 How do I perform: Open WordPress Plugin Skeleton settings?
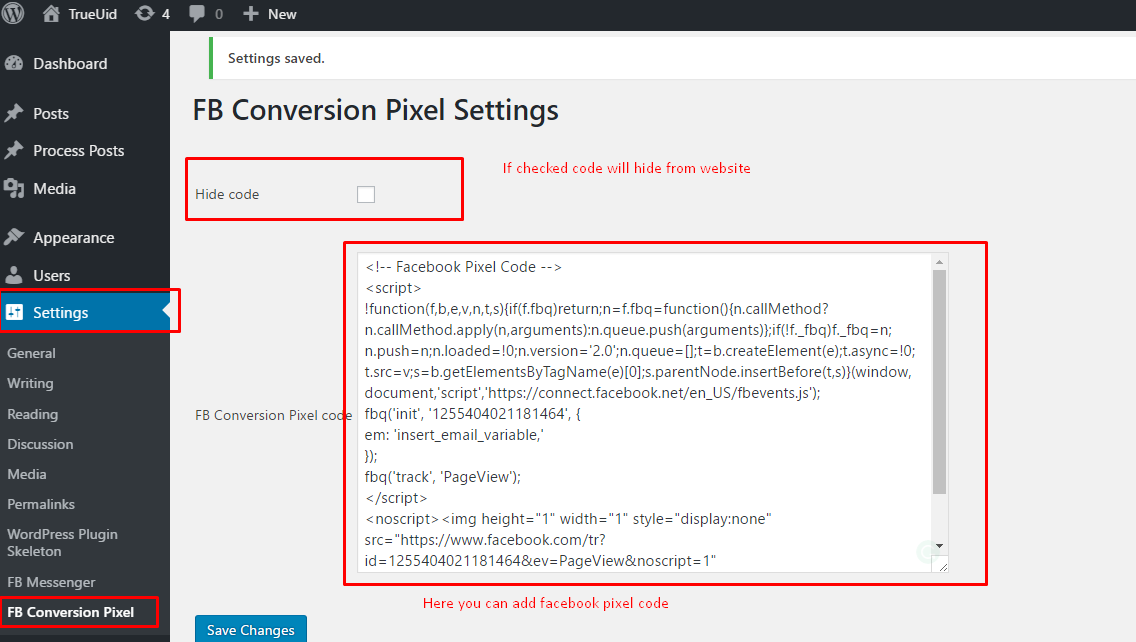click(x=62, y=543)
